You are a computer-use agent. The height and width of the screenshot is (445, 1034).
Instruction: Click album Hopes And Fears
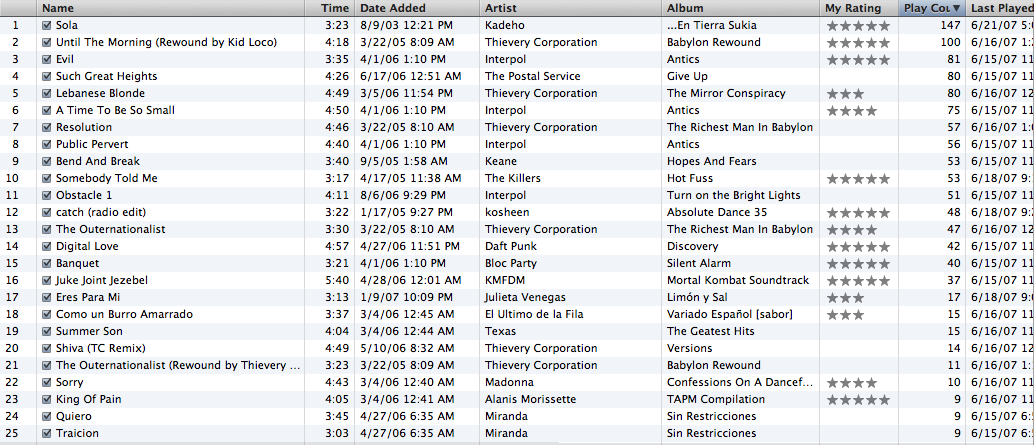tap(712, 162)
